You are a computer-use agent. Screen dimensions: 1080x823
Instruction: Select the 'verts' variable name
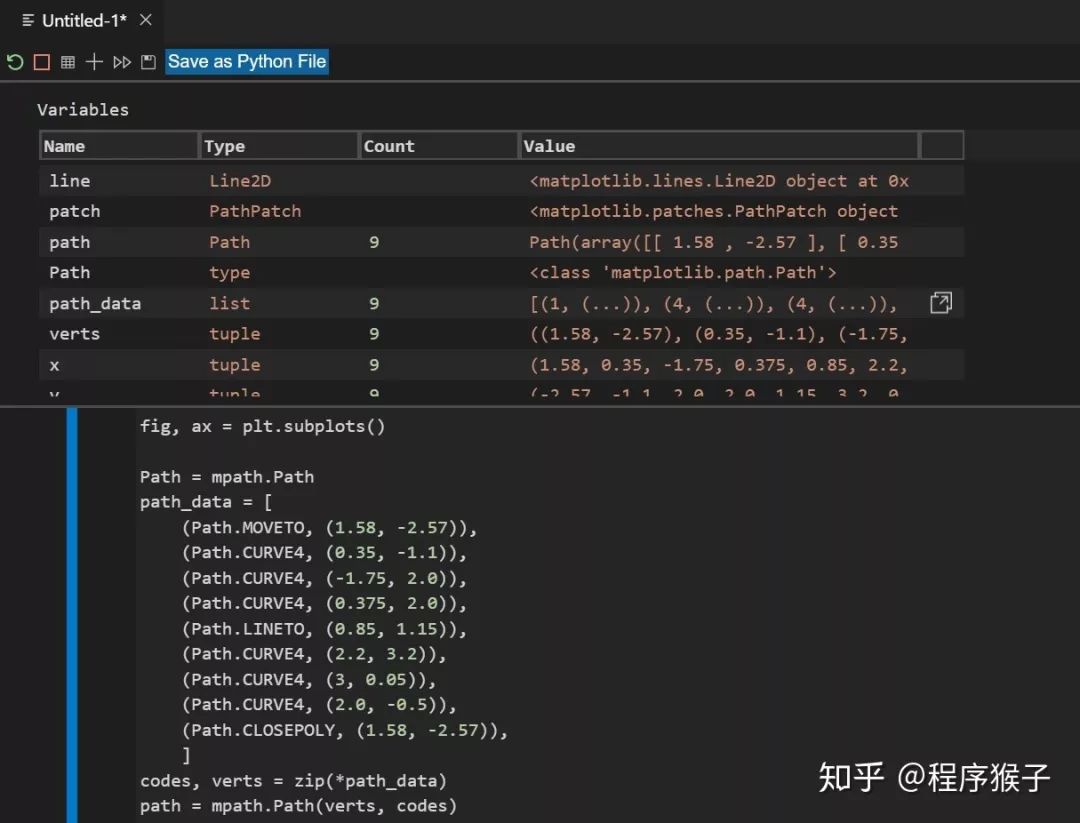pyautogui.click(x=74, y=334)
